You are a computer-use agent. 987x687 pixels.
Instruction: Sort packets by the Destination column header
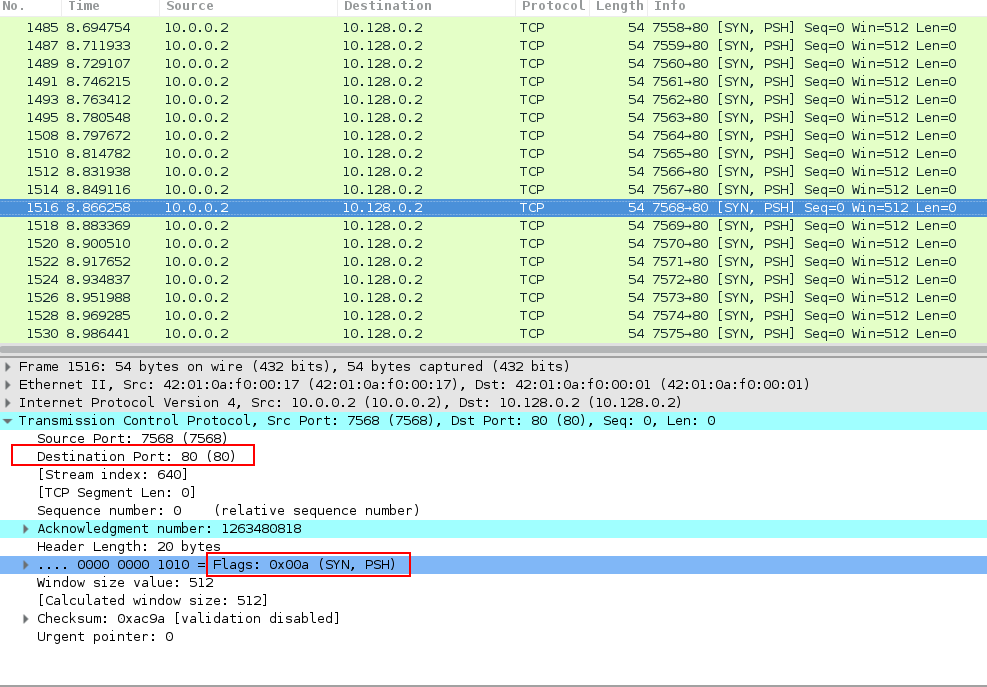(427, 6)
